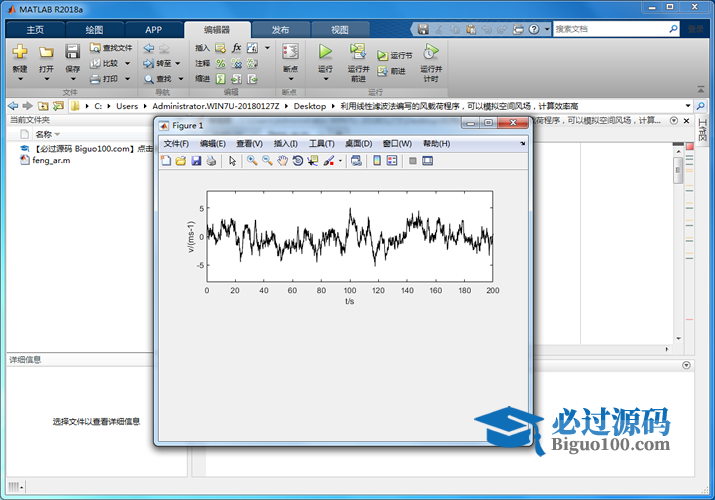Open the feng_ar.m file in file list
This screenshot has width=715, height=500.
[51, 160]
